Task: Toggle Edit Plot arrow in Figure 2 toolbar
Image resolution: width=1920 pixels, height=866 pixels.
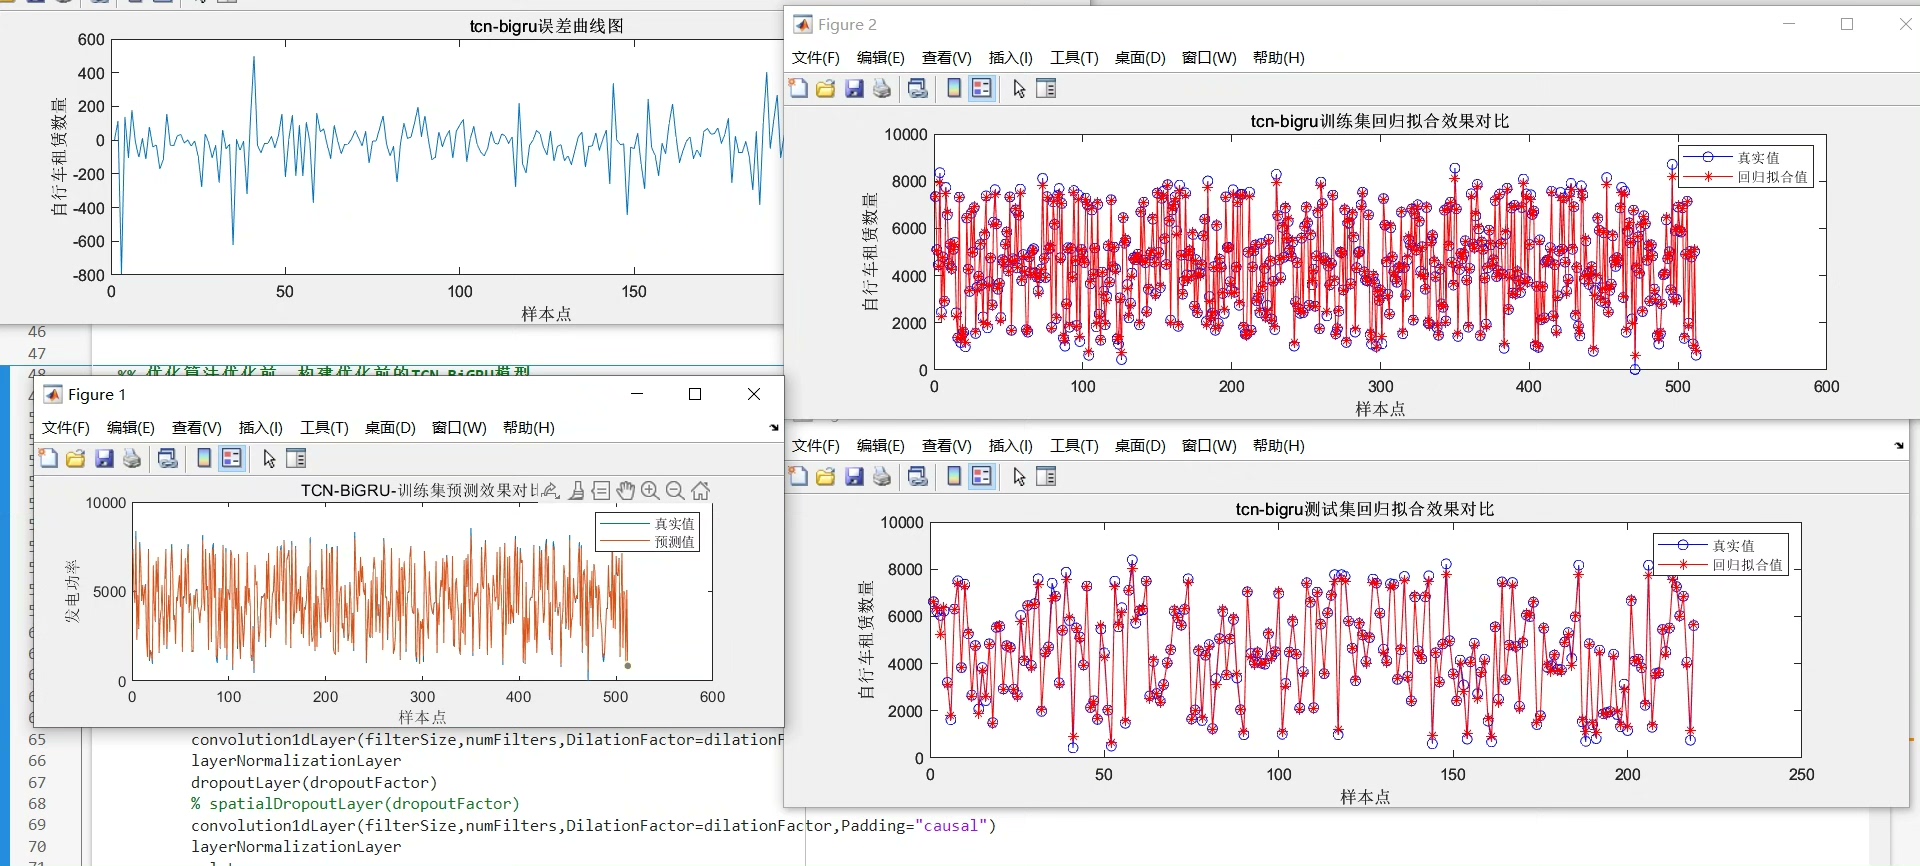Action: (1019, 88)
